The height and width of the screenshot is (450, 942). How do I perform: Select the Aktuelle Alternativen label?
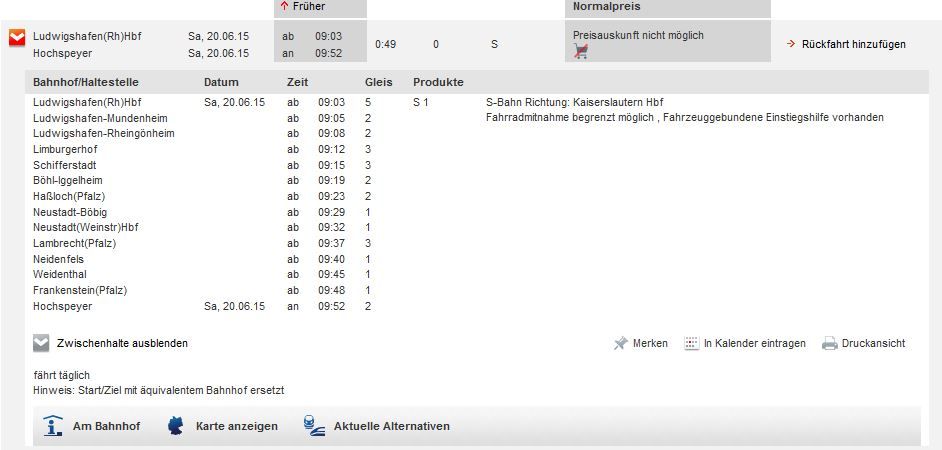(x=391, y=426)
